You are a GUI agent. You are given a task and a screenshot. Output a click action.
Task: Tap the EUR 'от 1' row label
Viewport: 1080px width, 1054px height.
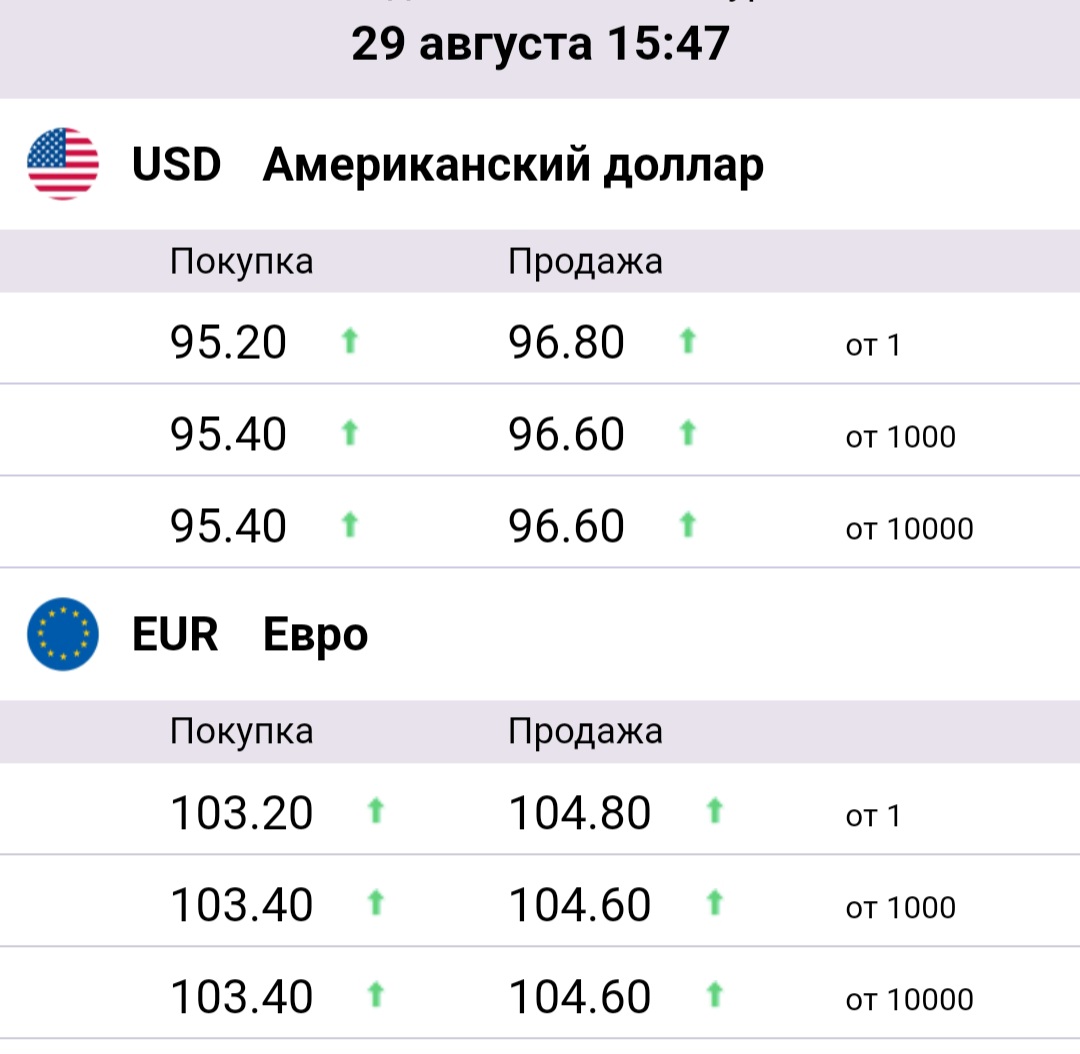[873, 816]
